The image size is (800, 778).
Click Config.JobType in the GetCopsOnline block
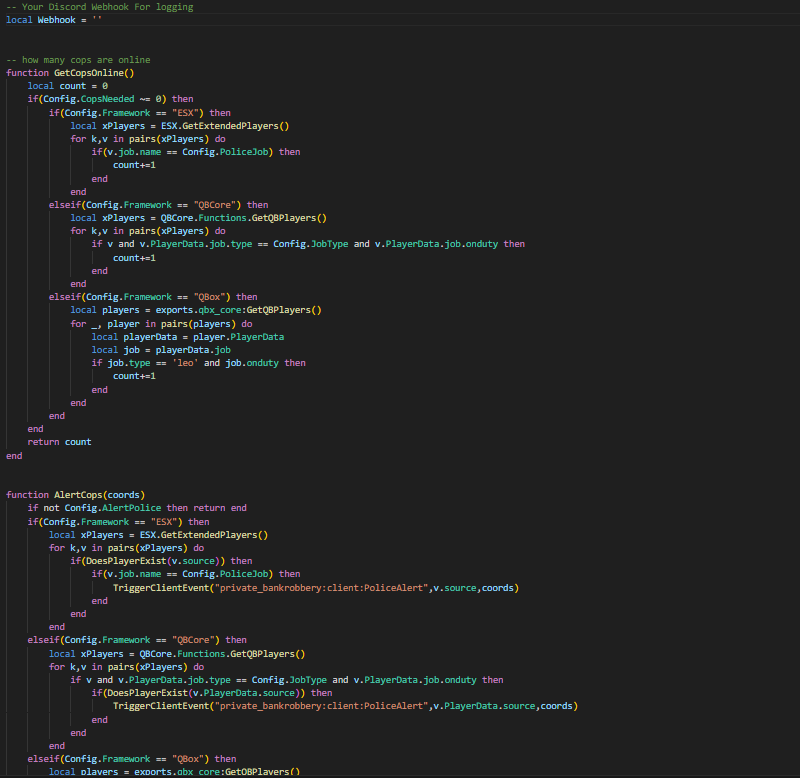[x=311, y=244]
